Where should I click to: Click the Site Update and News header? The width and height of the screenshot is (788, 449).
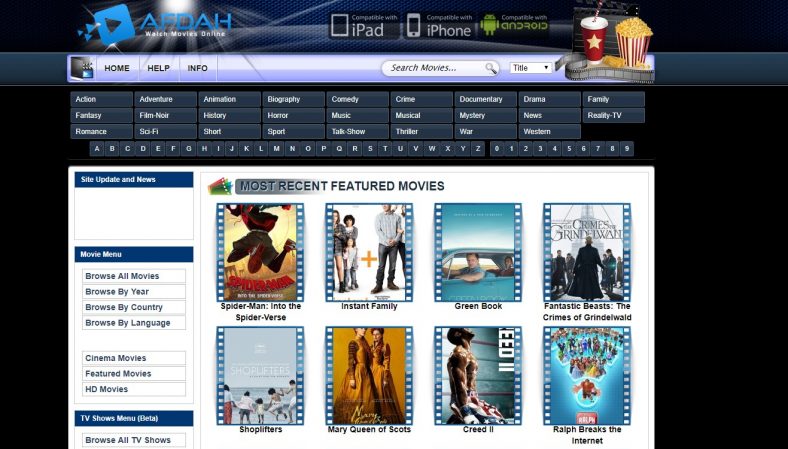click(134, 179)
